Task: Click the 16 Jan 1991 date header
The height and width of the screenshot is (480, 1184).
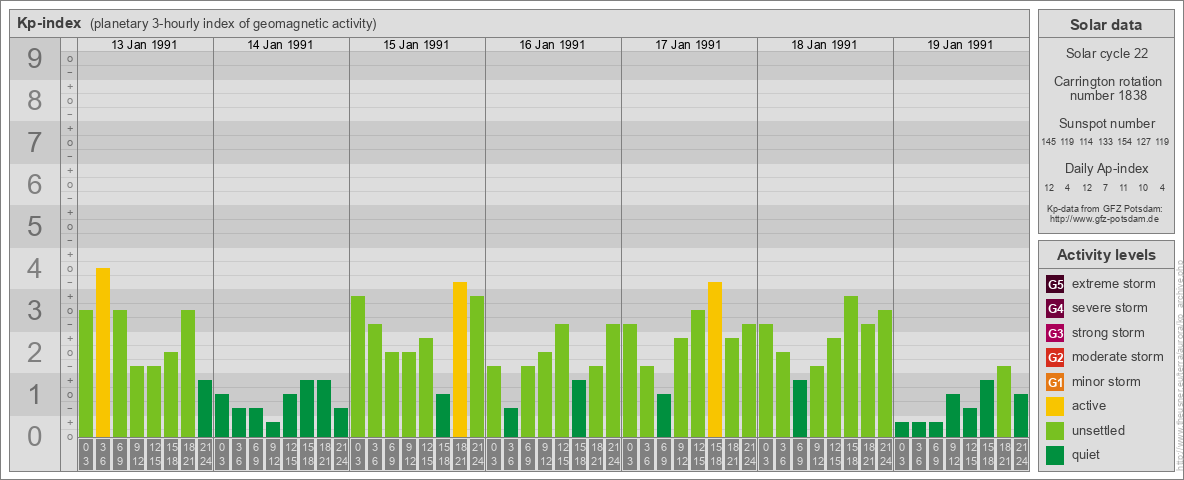Action: click(x=552, y=45)
